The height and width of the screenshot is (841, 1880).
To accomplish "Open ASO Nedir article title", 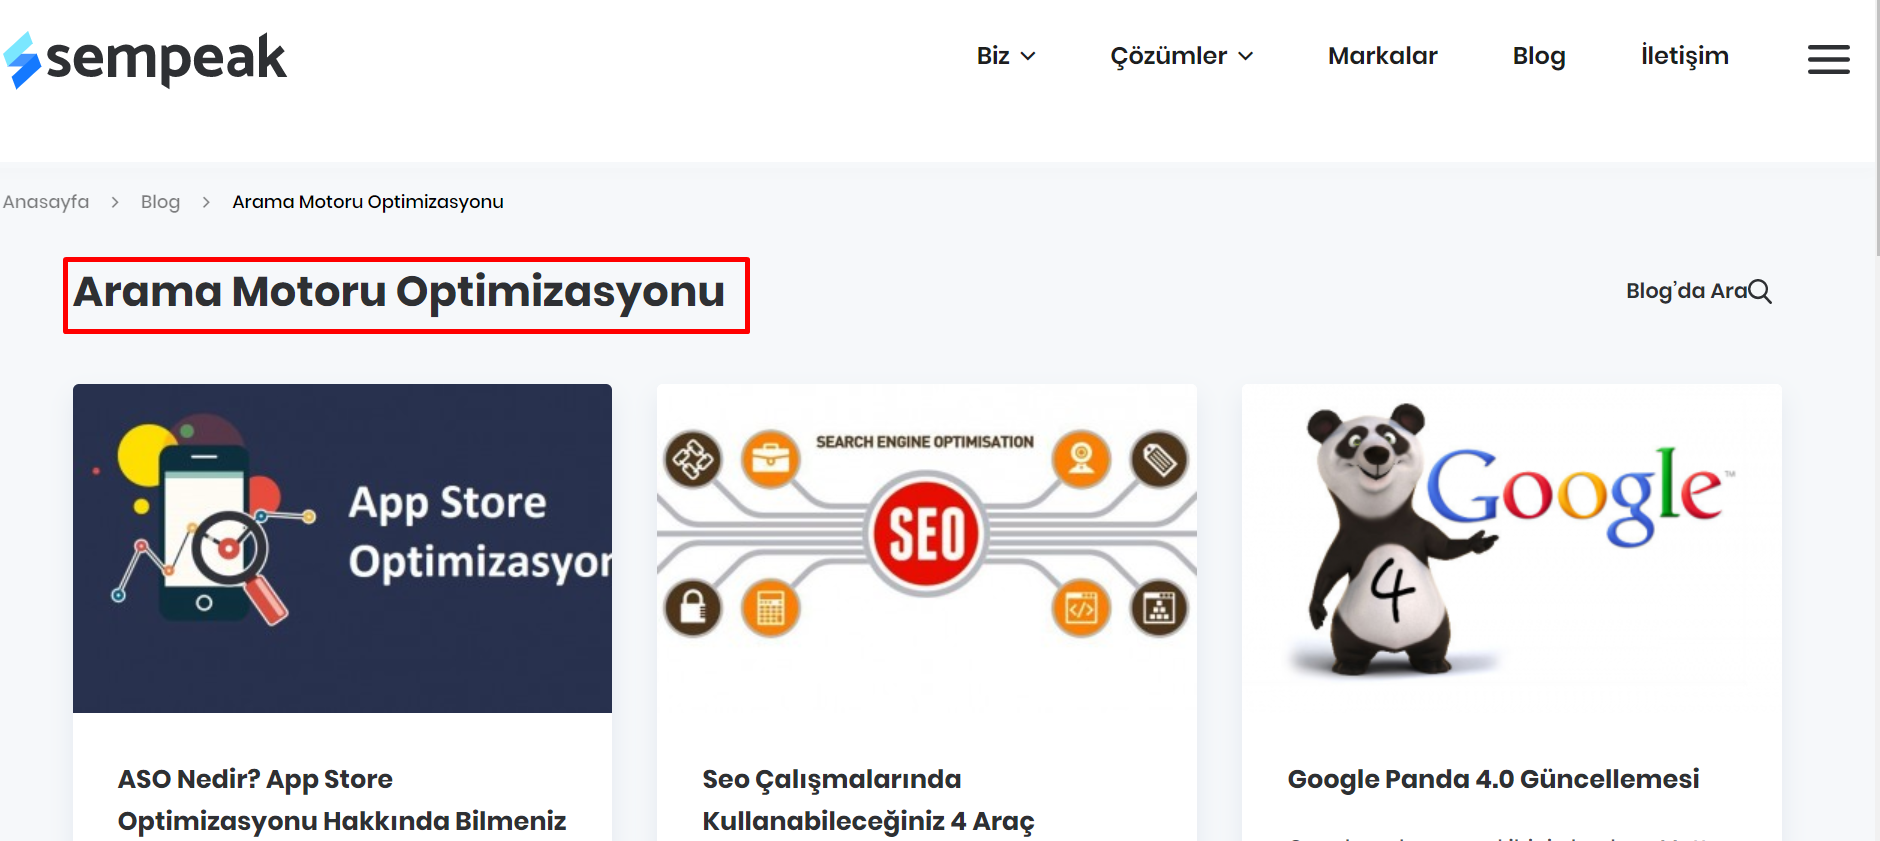I will tap(342, 799).
